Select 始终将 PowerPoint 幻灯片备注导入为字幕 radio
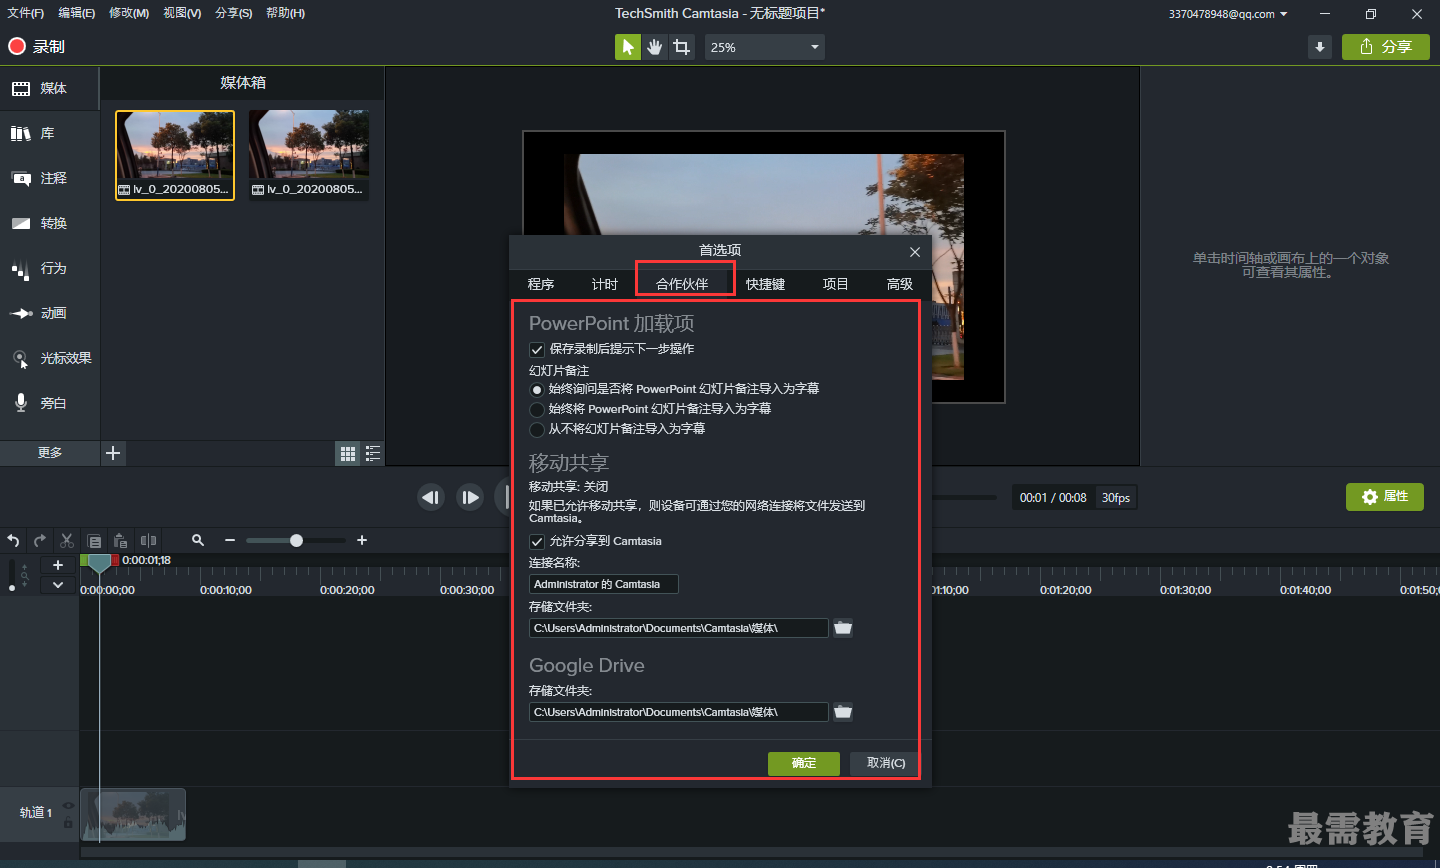The image size is (1440, 868). click(x=537, y=409)
